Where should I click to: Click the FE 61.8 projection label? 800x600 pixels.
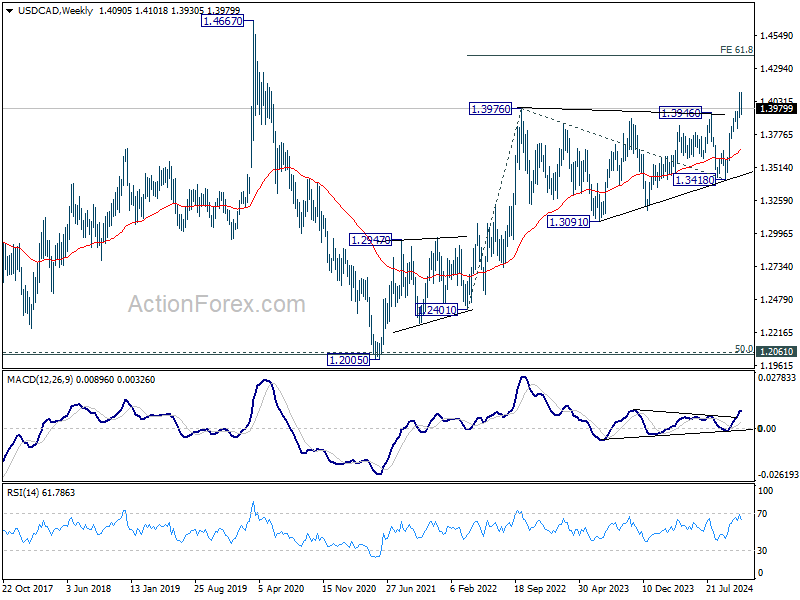(x=736, y=49)
